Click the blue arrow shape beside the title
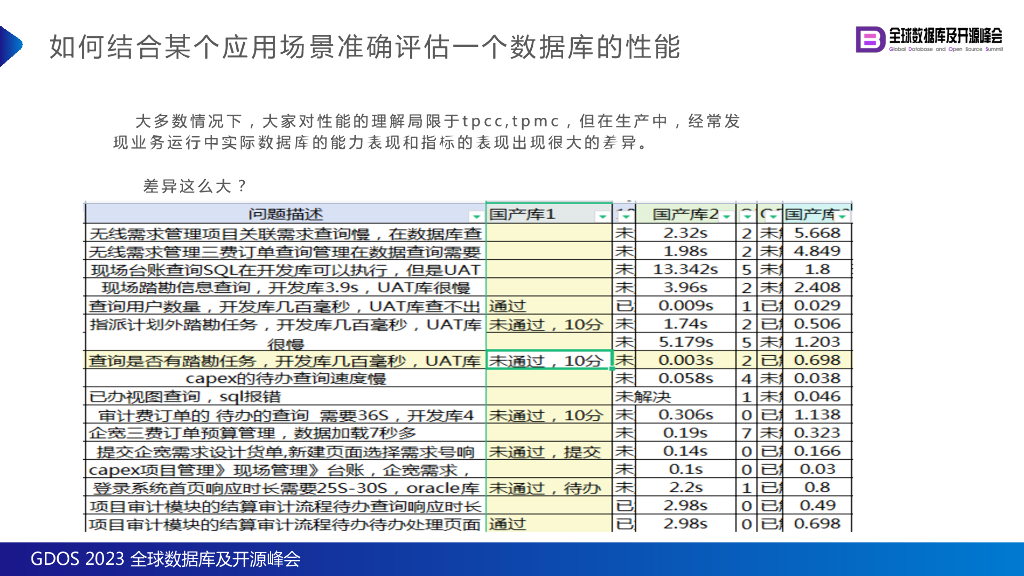The image size is (1024, 576). point(10,46)
